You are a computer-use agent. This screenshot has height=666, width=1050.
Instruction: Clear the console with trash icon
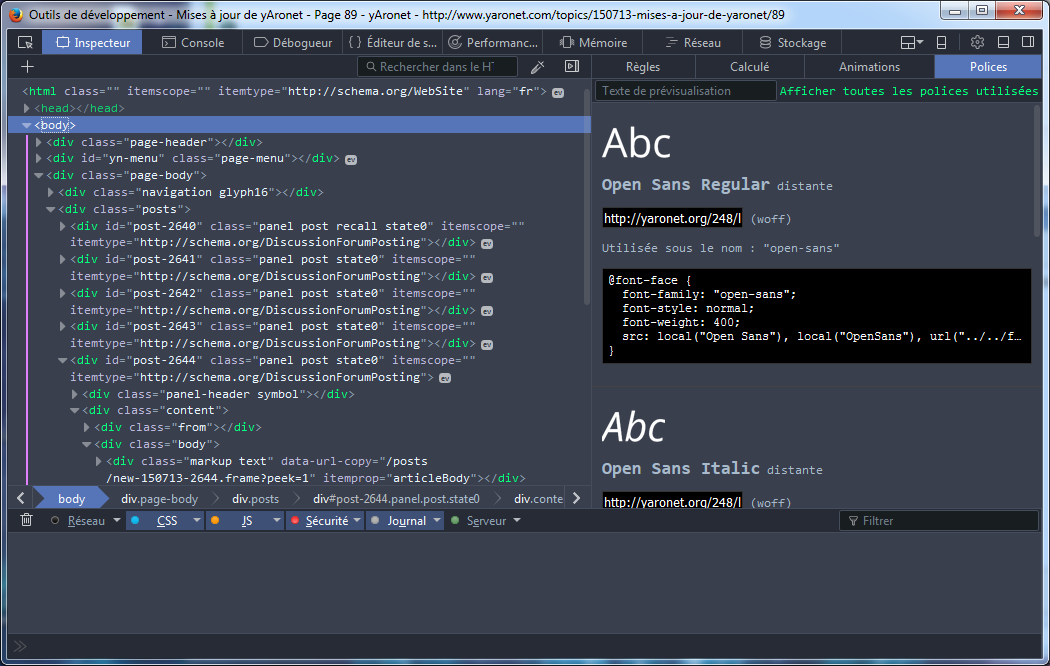(26, 520)
